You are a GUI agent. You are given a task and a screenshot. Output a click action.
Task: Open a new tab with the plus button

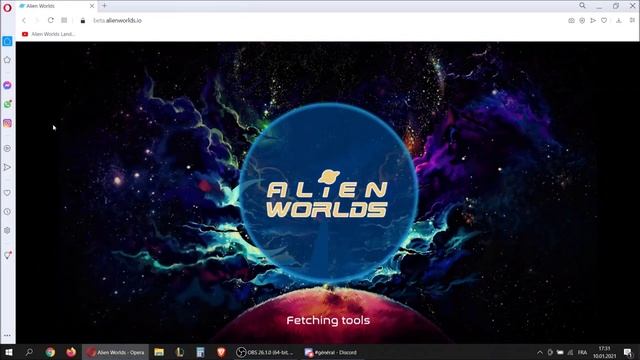click(104, 6)
